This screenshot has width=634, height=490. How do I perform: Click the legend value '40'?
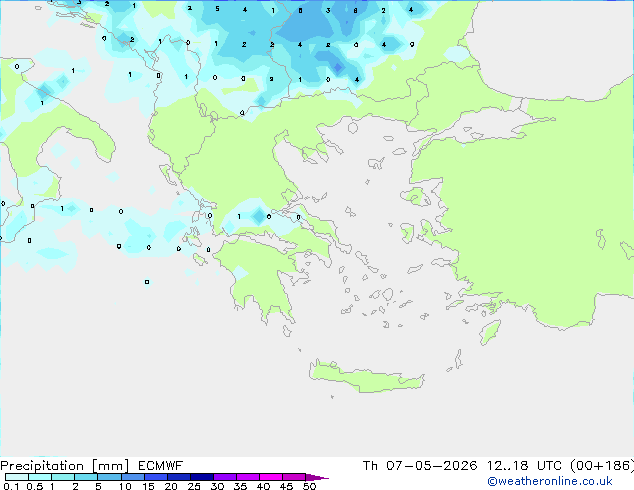(263, 486)
